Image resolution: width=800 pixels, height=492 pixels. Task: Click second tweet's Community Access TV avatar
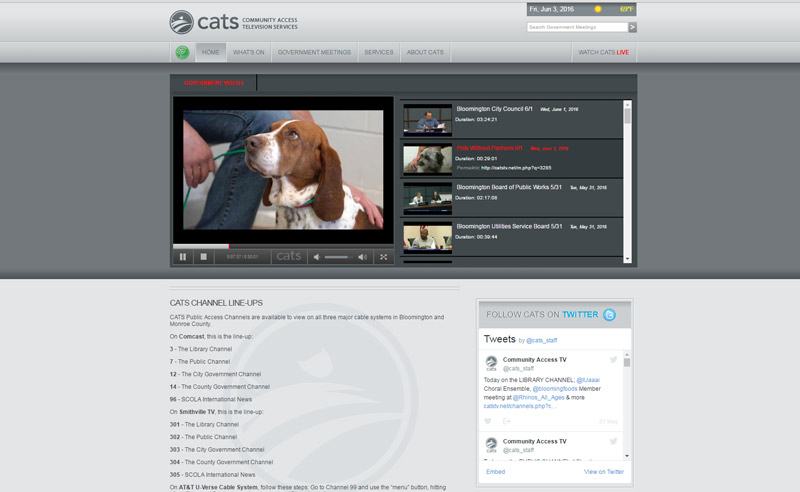point(491,445)
